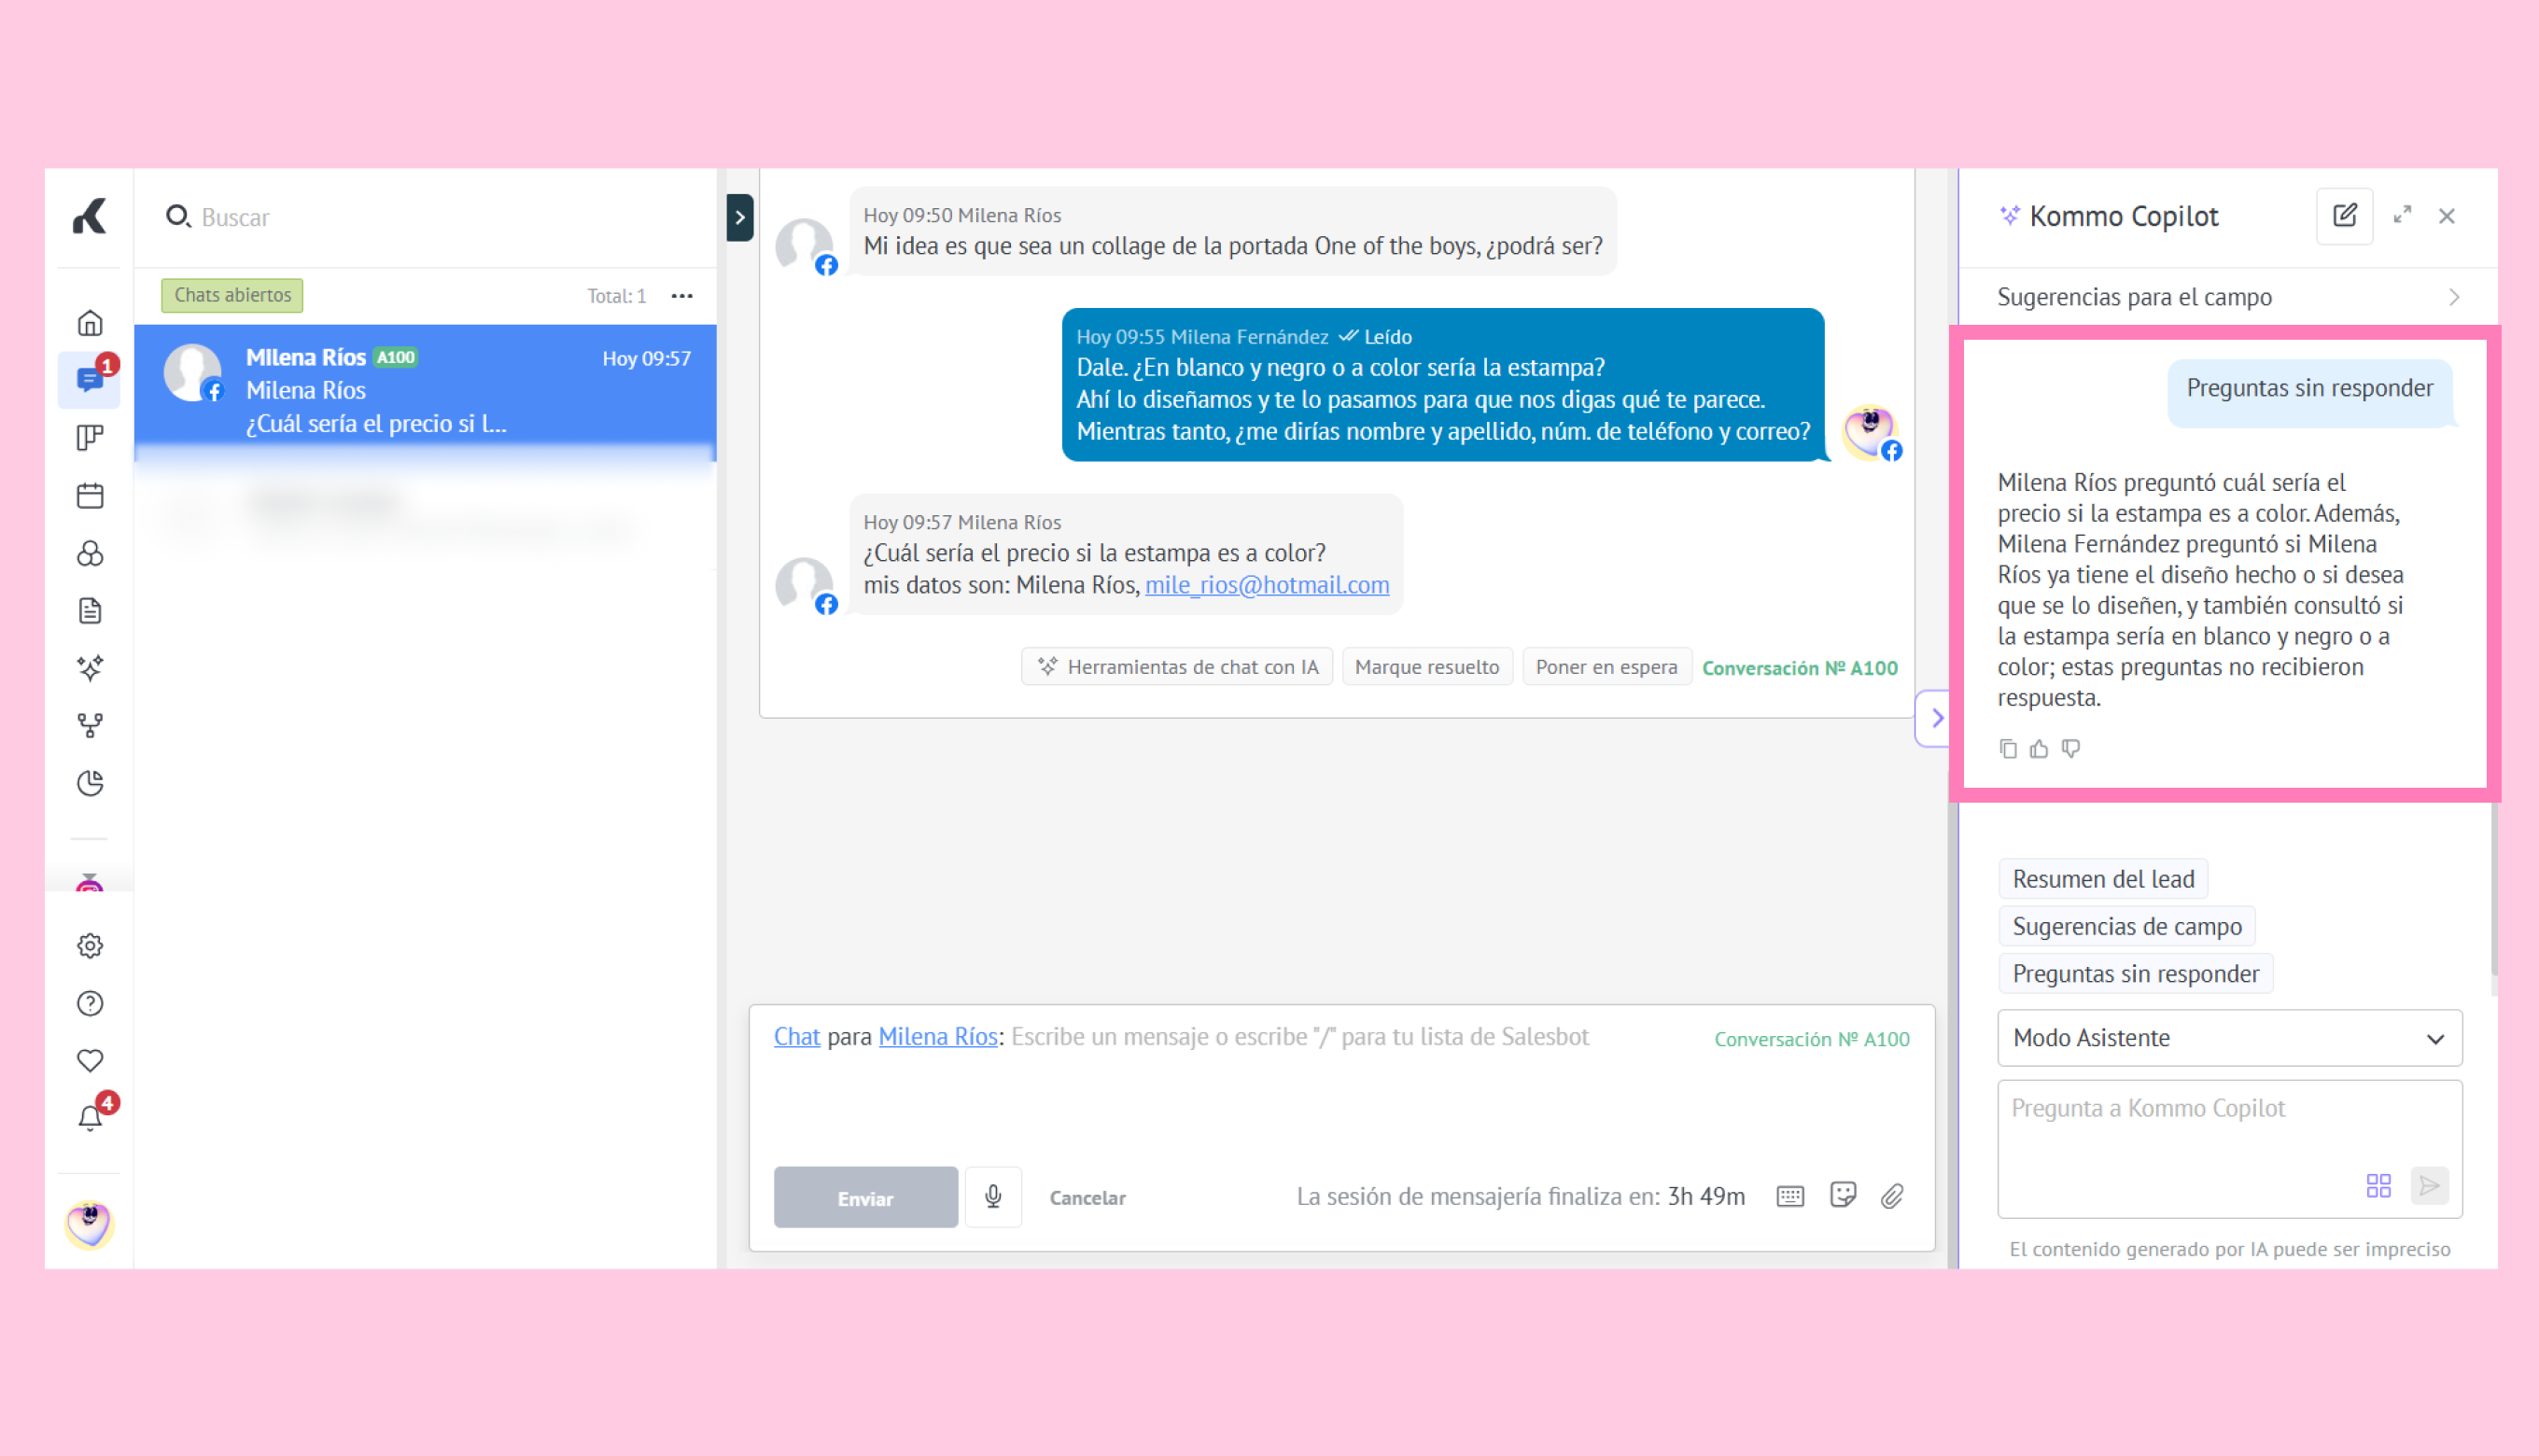This screenshot has height=1456, width=2539.
Task: Click the Milena Ríos recipient link in composer
Action: [938, 1037]
